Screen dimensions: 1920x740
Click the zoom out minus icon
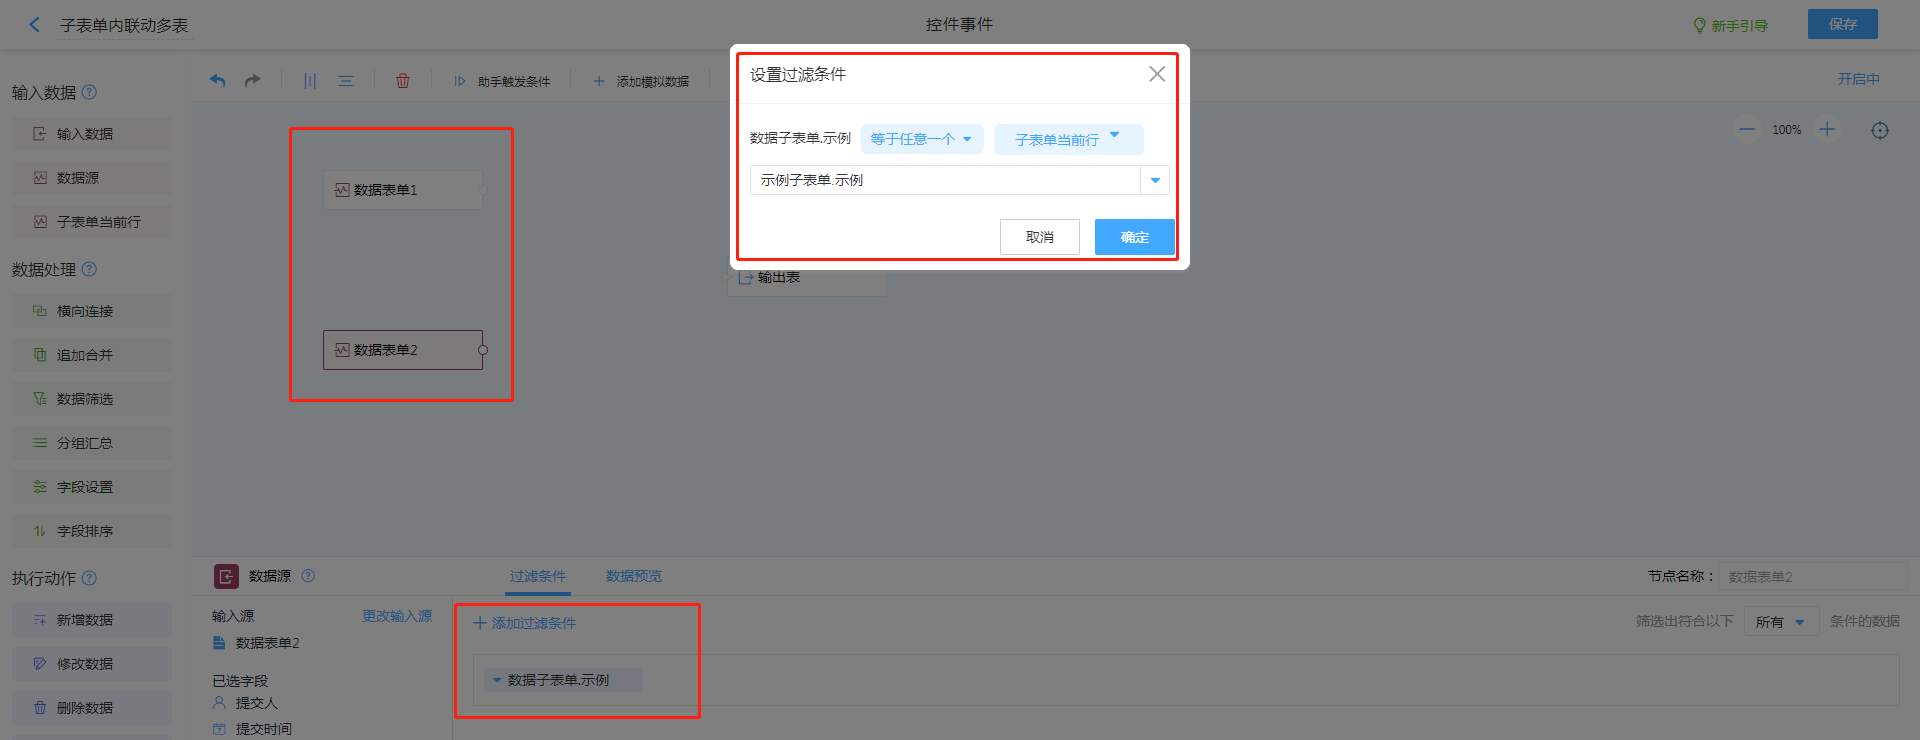pos(1747,129)
